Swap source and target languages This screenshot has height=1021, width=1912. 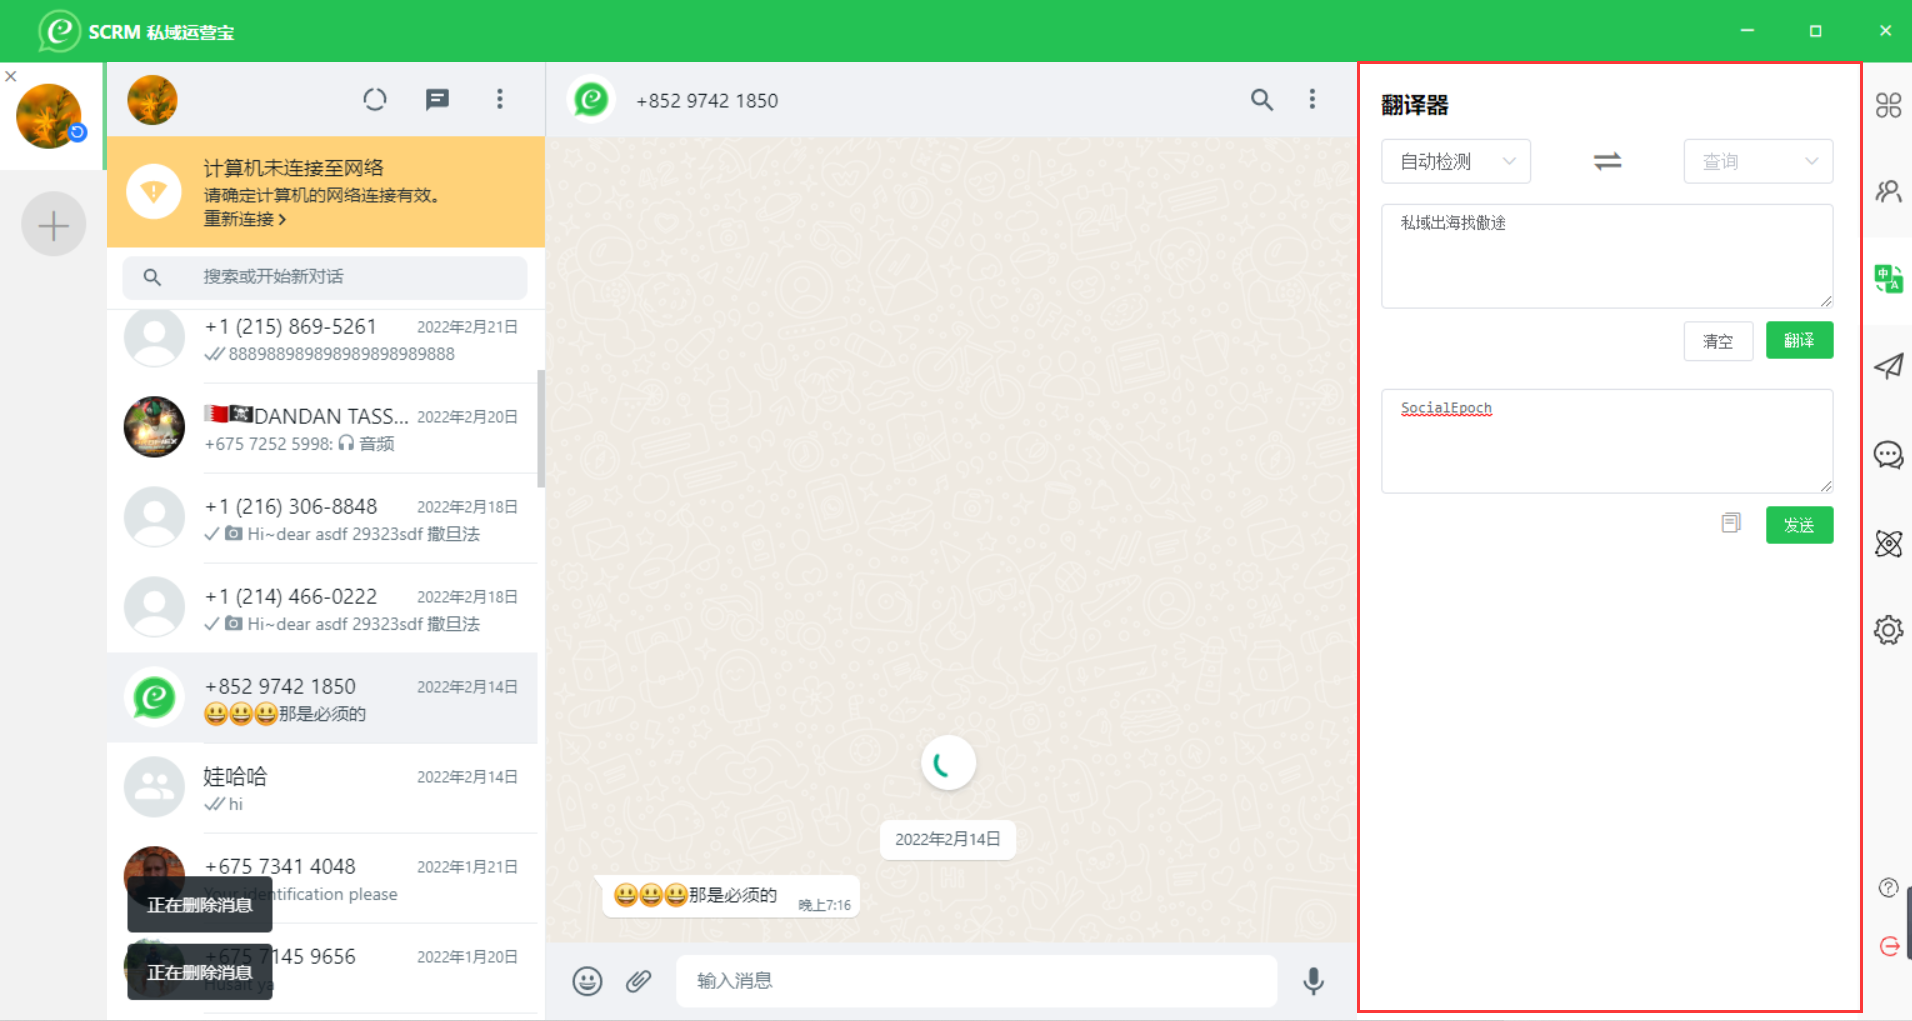click(1607, 161)
